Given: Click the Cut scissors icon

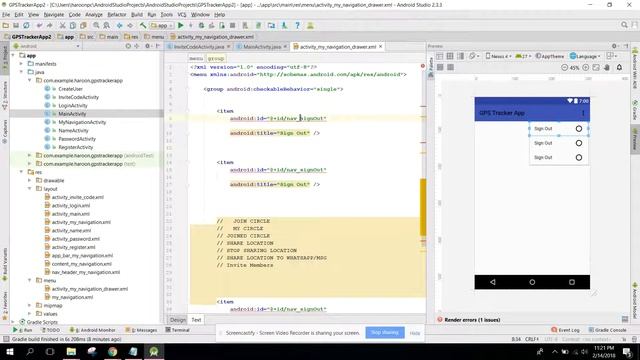Looking at the screenshot, I should tap(62, 25).
